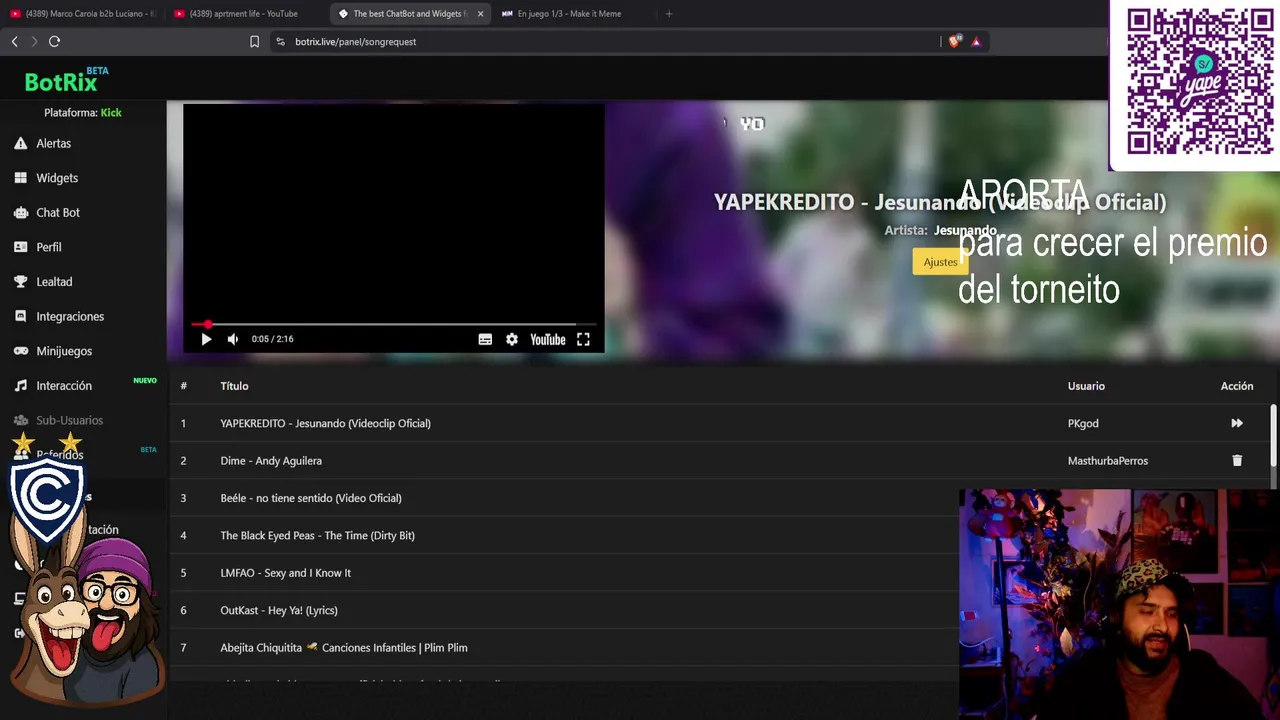1280x720 pixels.
Task: Click the Integraciones icon in sidebar
Action: [20, 316]
